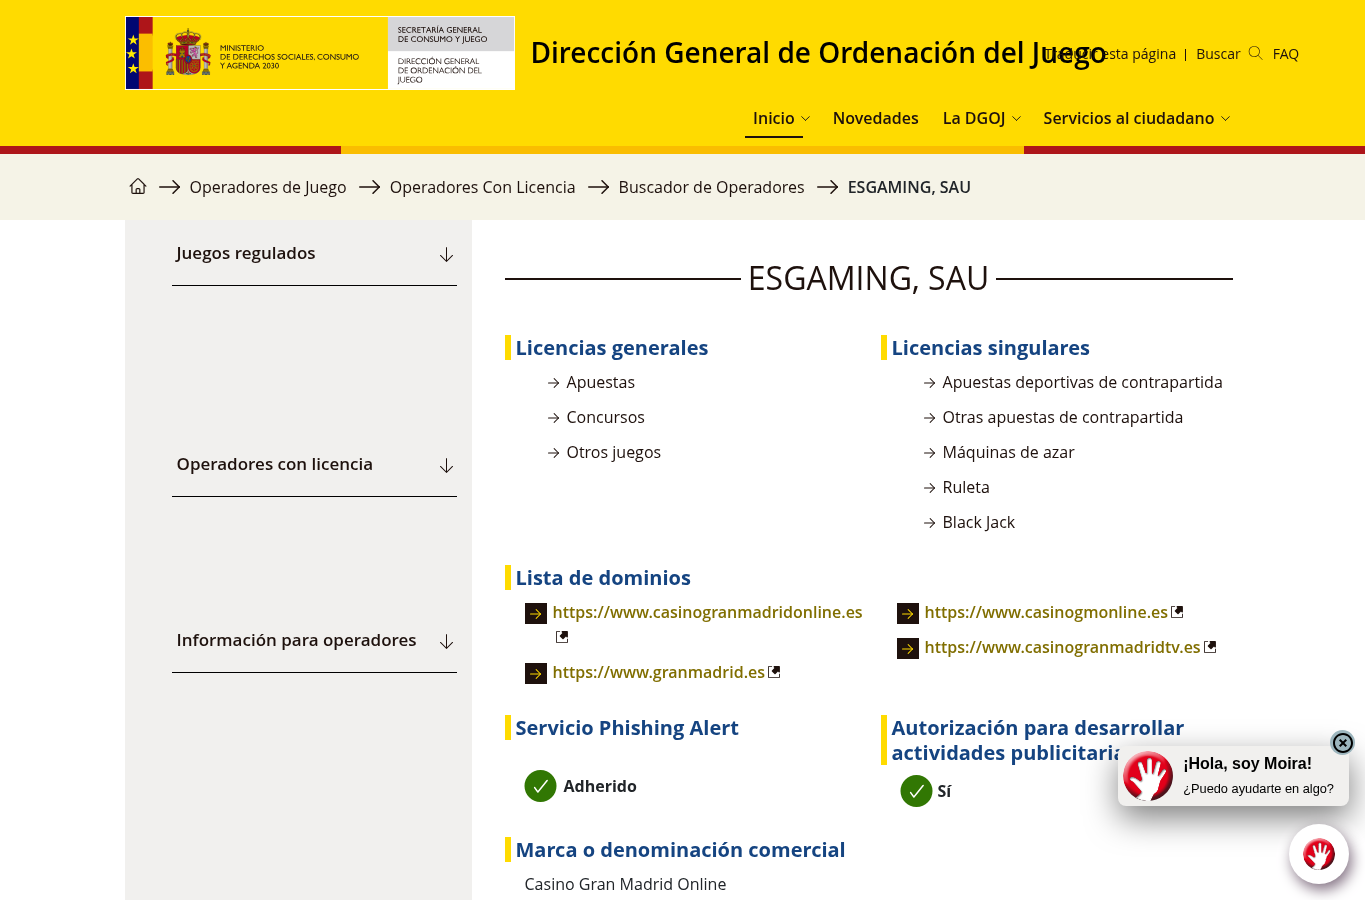This screenshot has width=1365, height=900.
Task: Click Apuestas under Licencias generales
Action: pos(600,382)
